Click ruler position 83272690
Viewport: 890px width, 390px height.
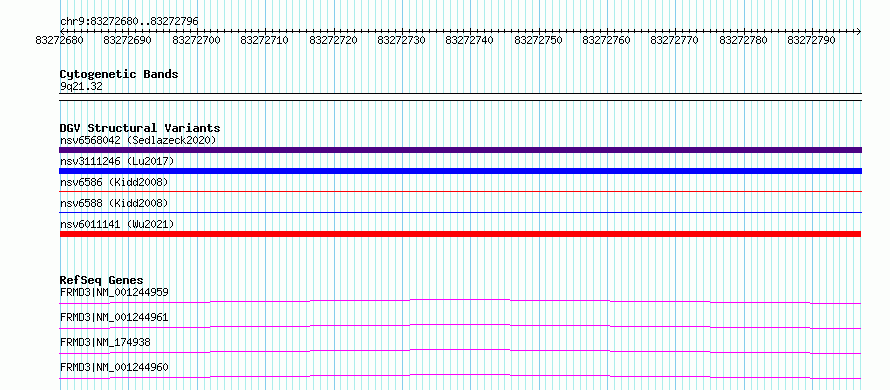pyautogui.click(x=127, y=40)
